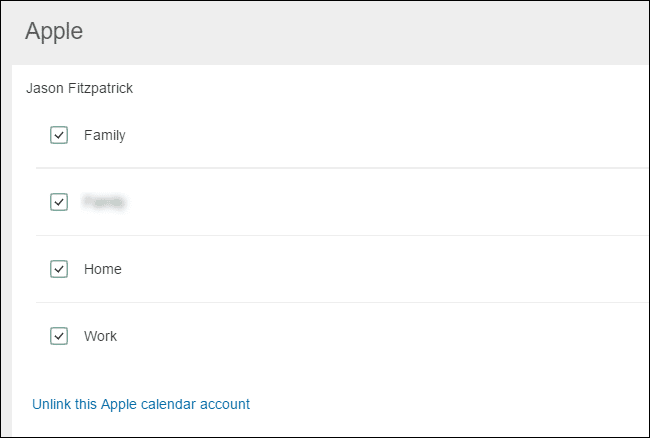
Task: Click the Work calendar label
Action: click(x=101, y=336)
